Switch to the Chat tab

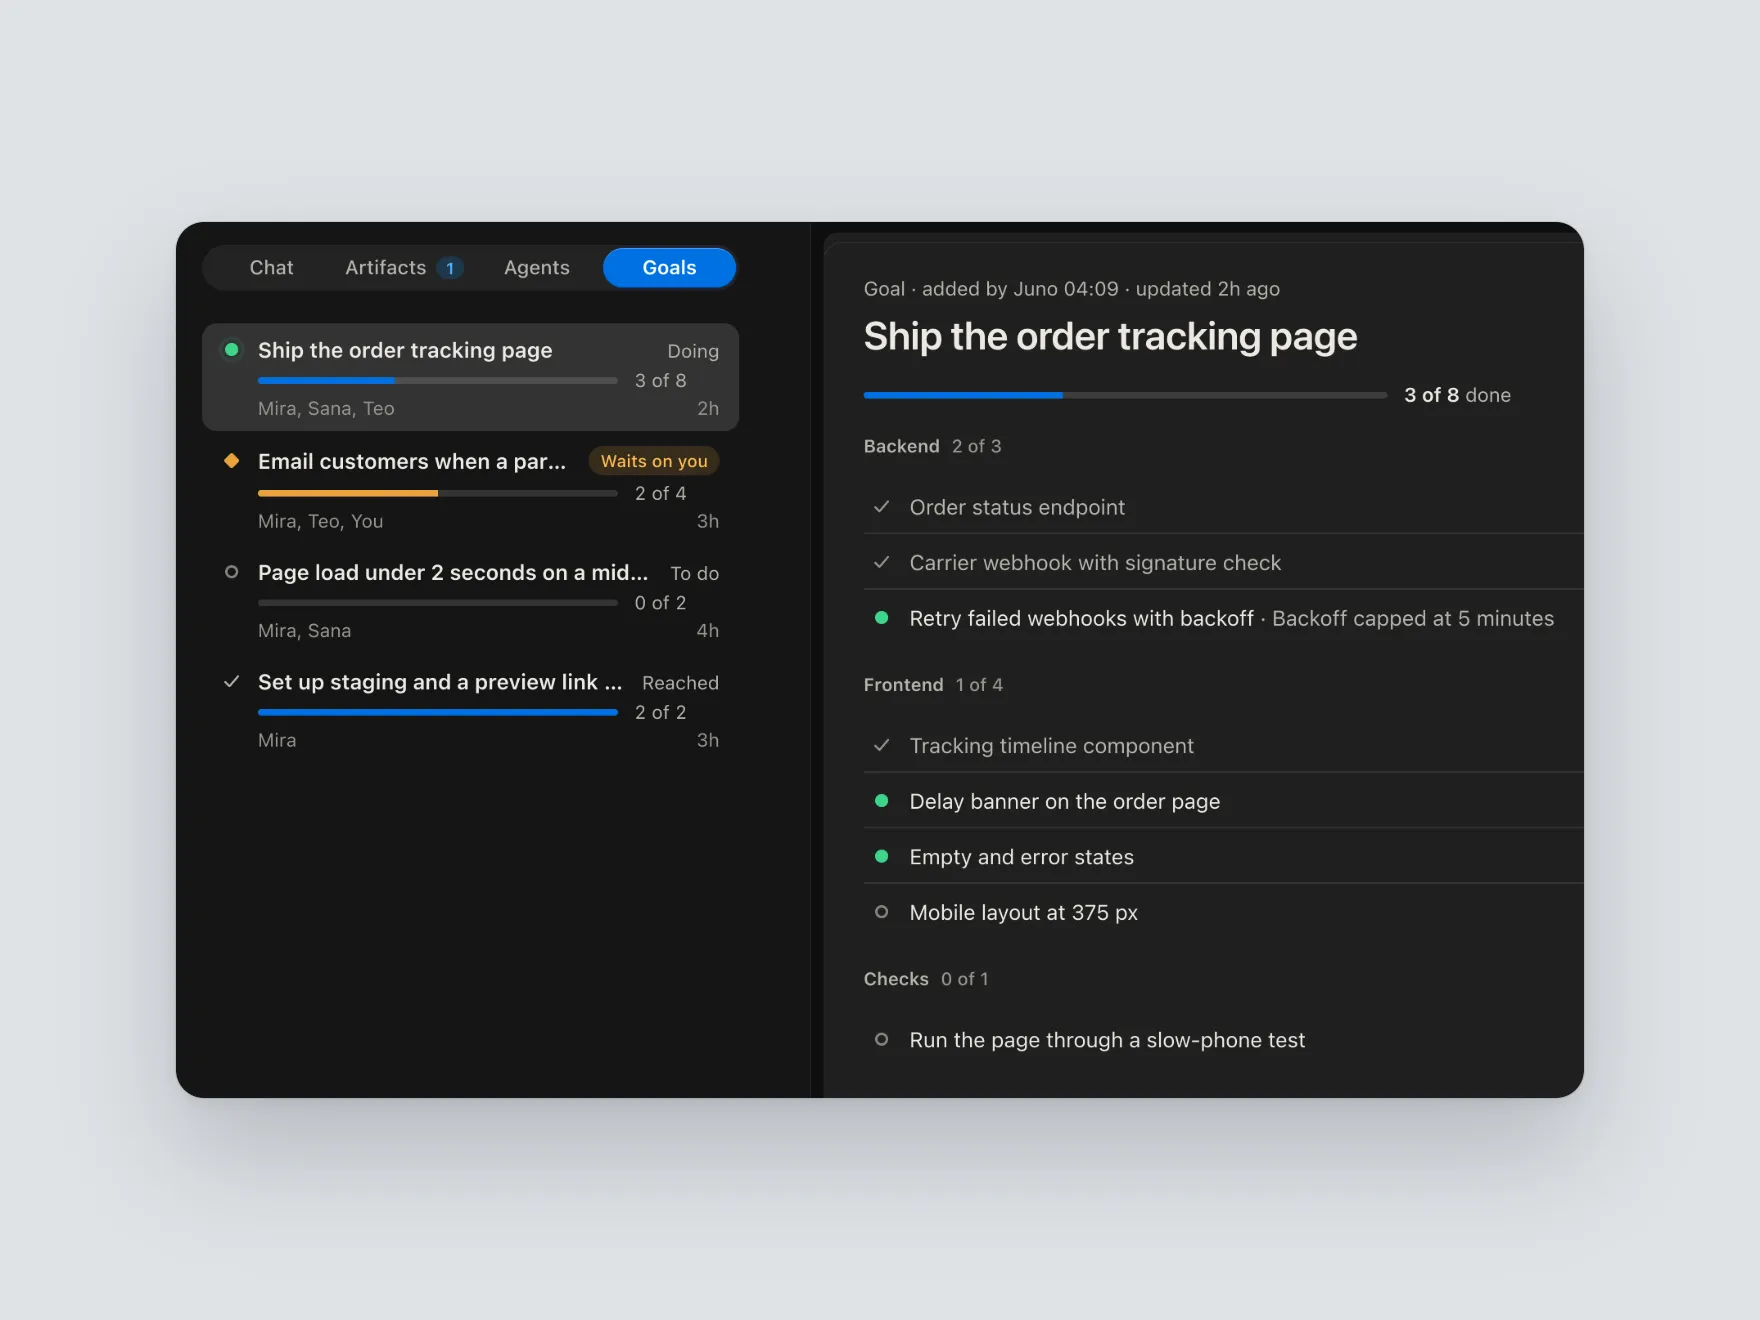[271, 268]
